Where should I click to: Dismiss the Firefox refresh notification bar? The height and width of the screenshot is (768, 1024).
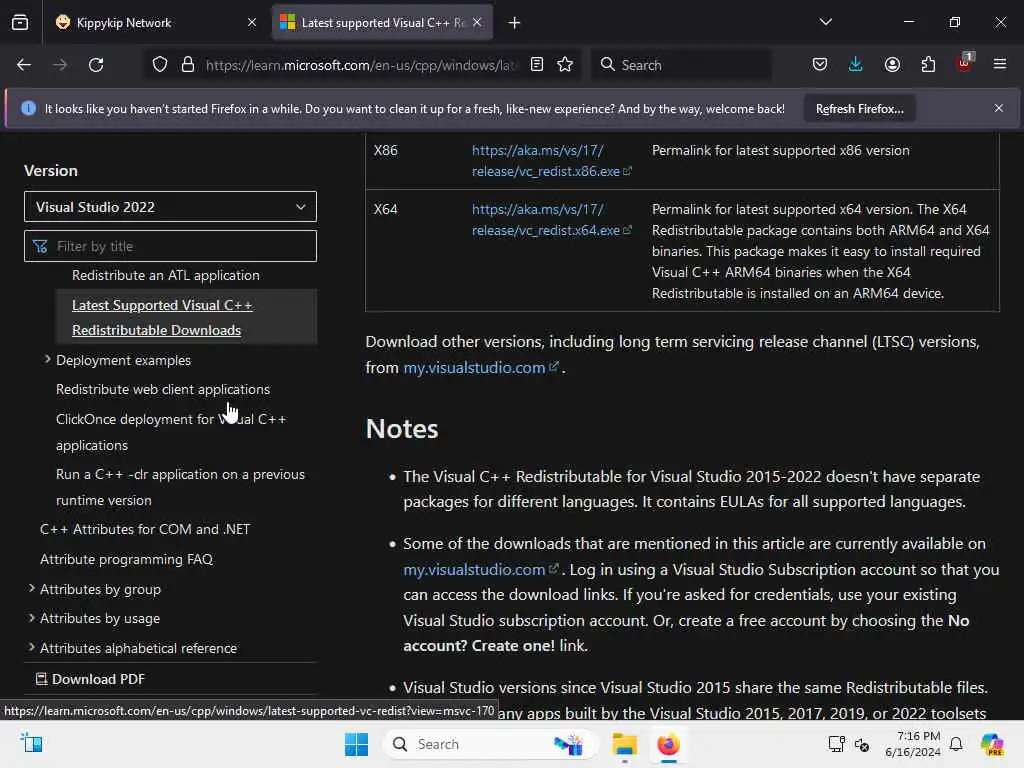tap(999, 108)
